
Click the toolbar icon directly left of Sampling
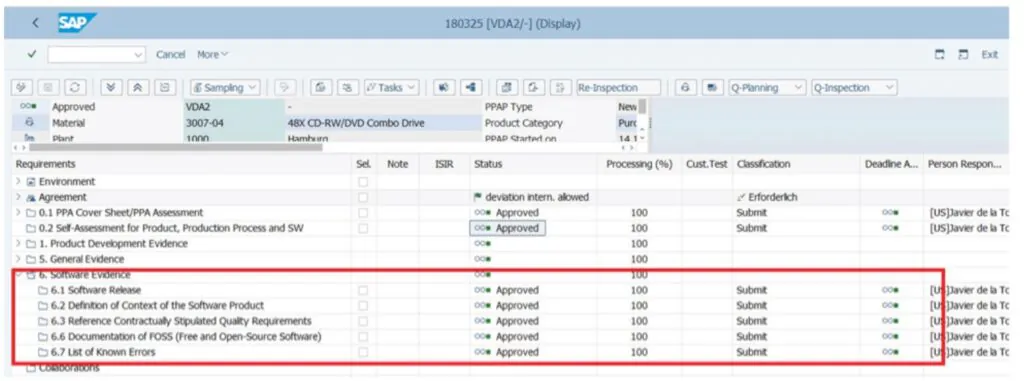click(x=165, y=88)
